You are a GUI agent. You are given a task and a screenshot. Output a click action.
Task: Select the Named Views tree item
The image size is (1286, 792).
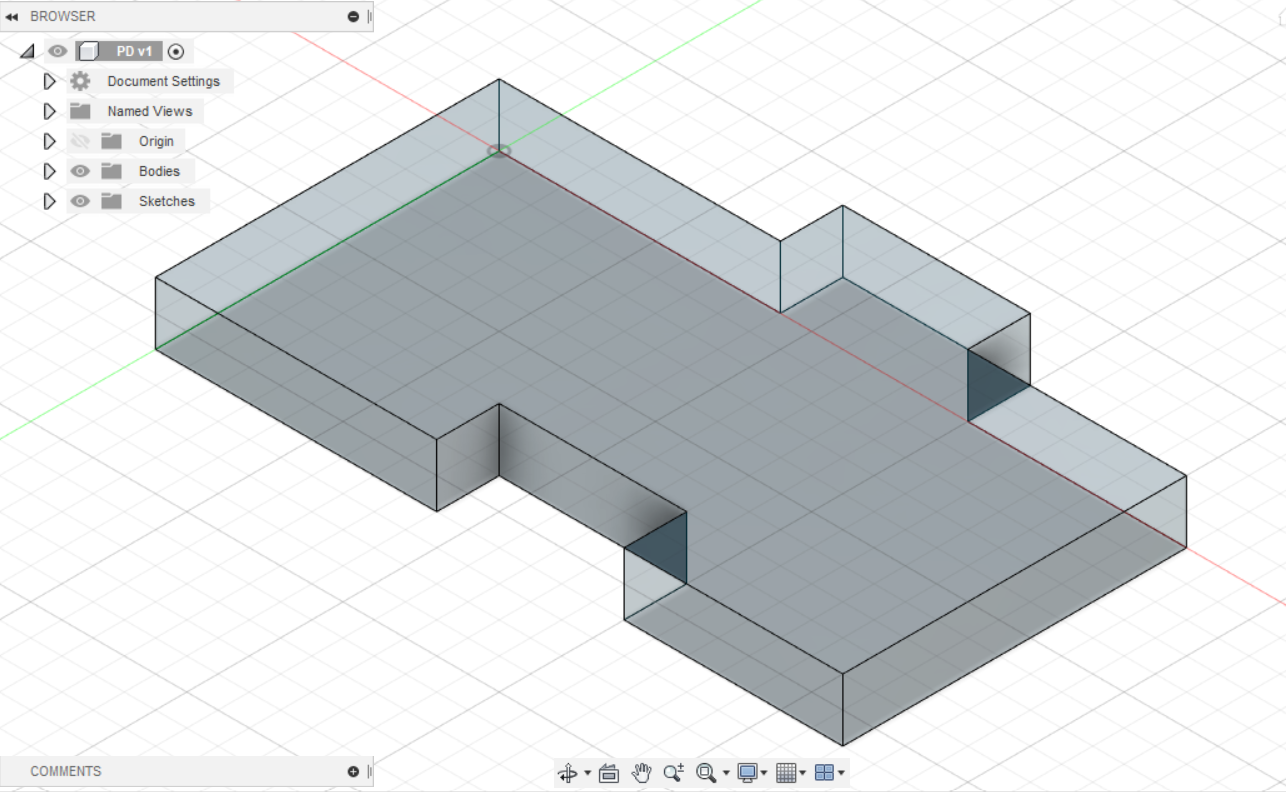pos(150,111)
